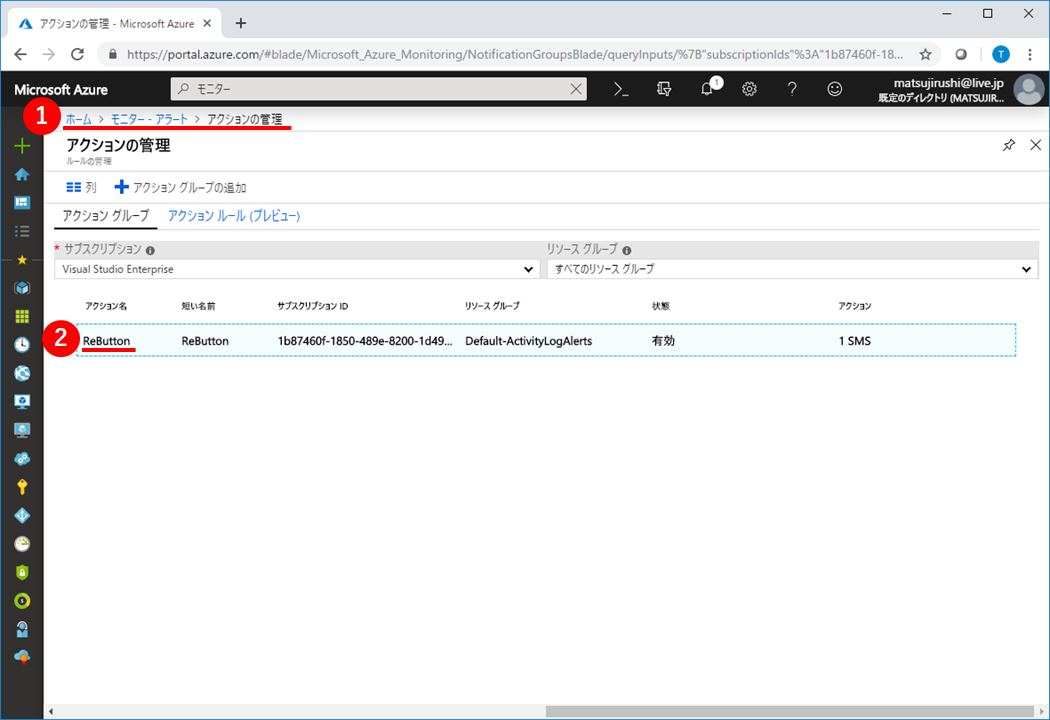Click the Favorites star in sidebar
Screen dimensions: 1050x720
pyautogui.click(x=22, y=259)
